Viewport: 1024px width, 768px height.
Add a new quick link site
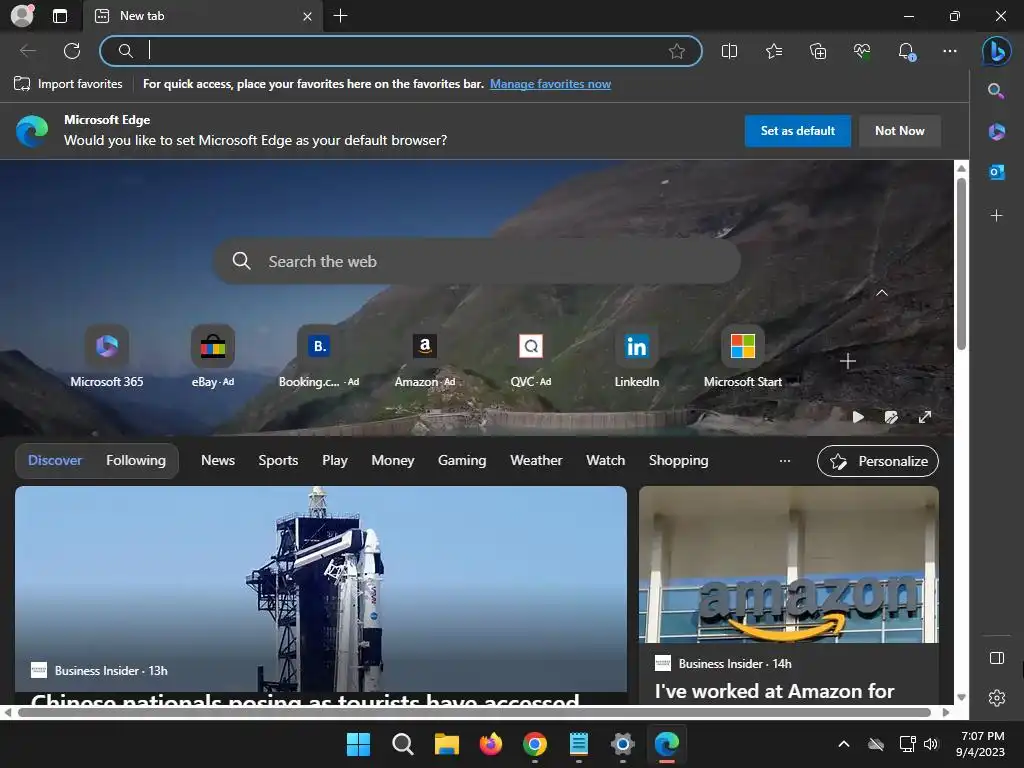coord(848,361)
